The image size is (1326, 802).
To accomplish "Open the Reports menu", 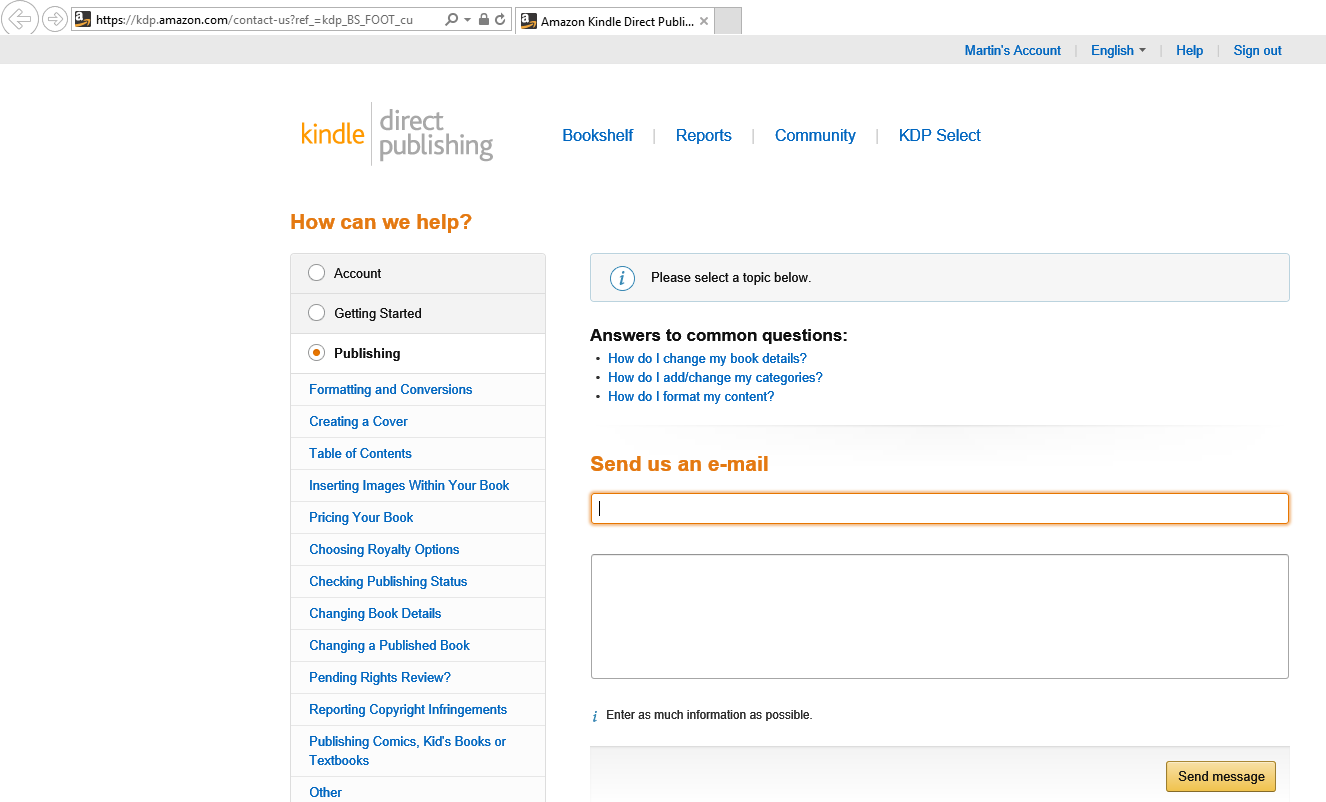I will 704,135.
